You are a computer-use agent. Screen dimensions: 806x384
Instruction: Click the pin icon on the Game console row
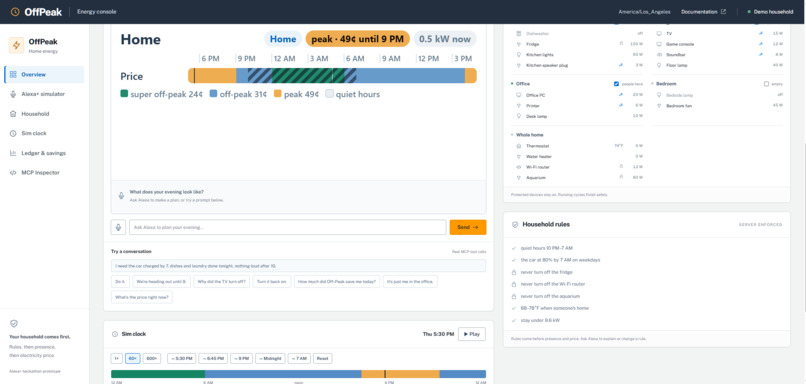(760, 44)
